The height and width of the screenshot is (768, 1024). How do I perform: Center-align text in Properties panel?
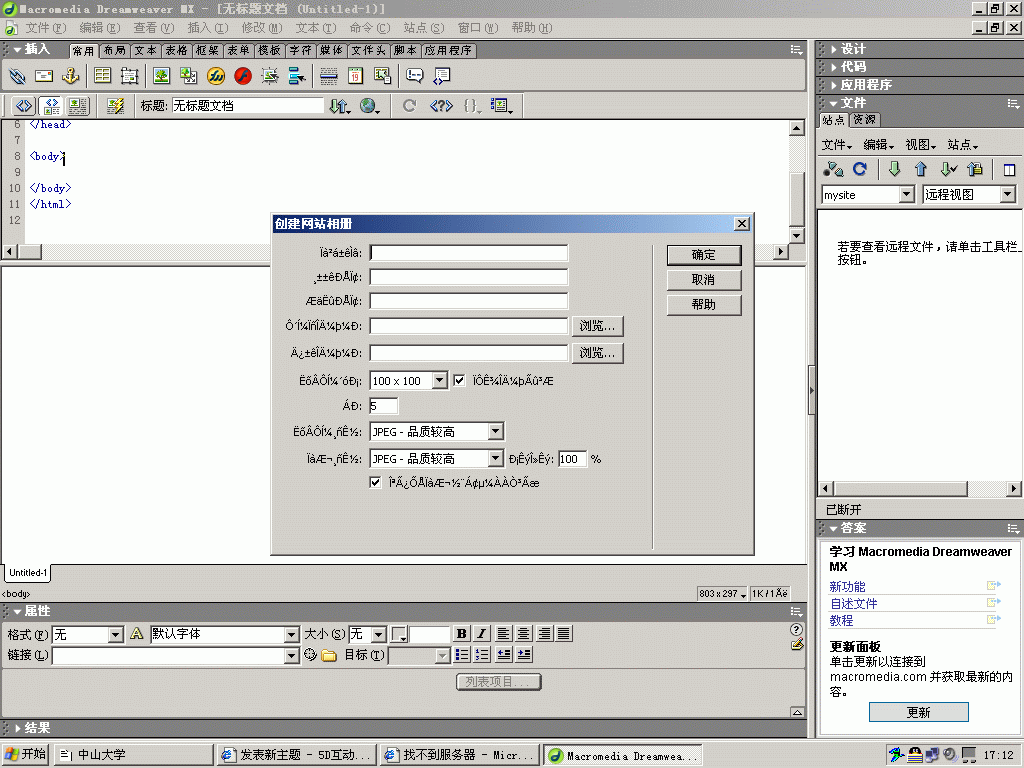[x=524, y=633]
